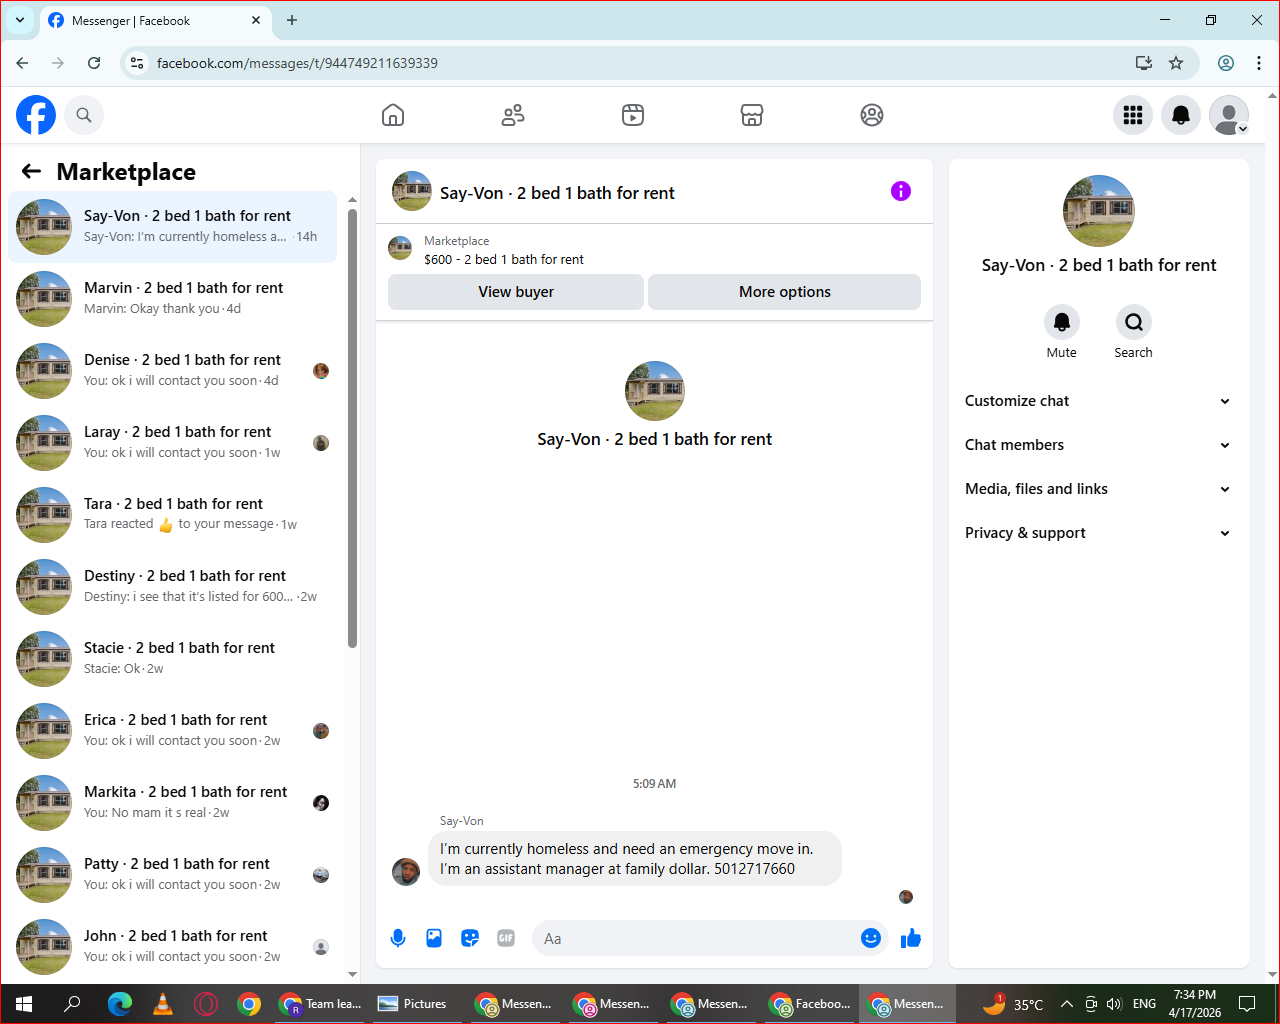Toggle the purple conversation information icon
1280x1024 pixels.
tap(901, 191)
